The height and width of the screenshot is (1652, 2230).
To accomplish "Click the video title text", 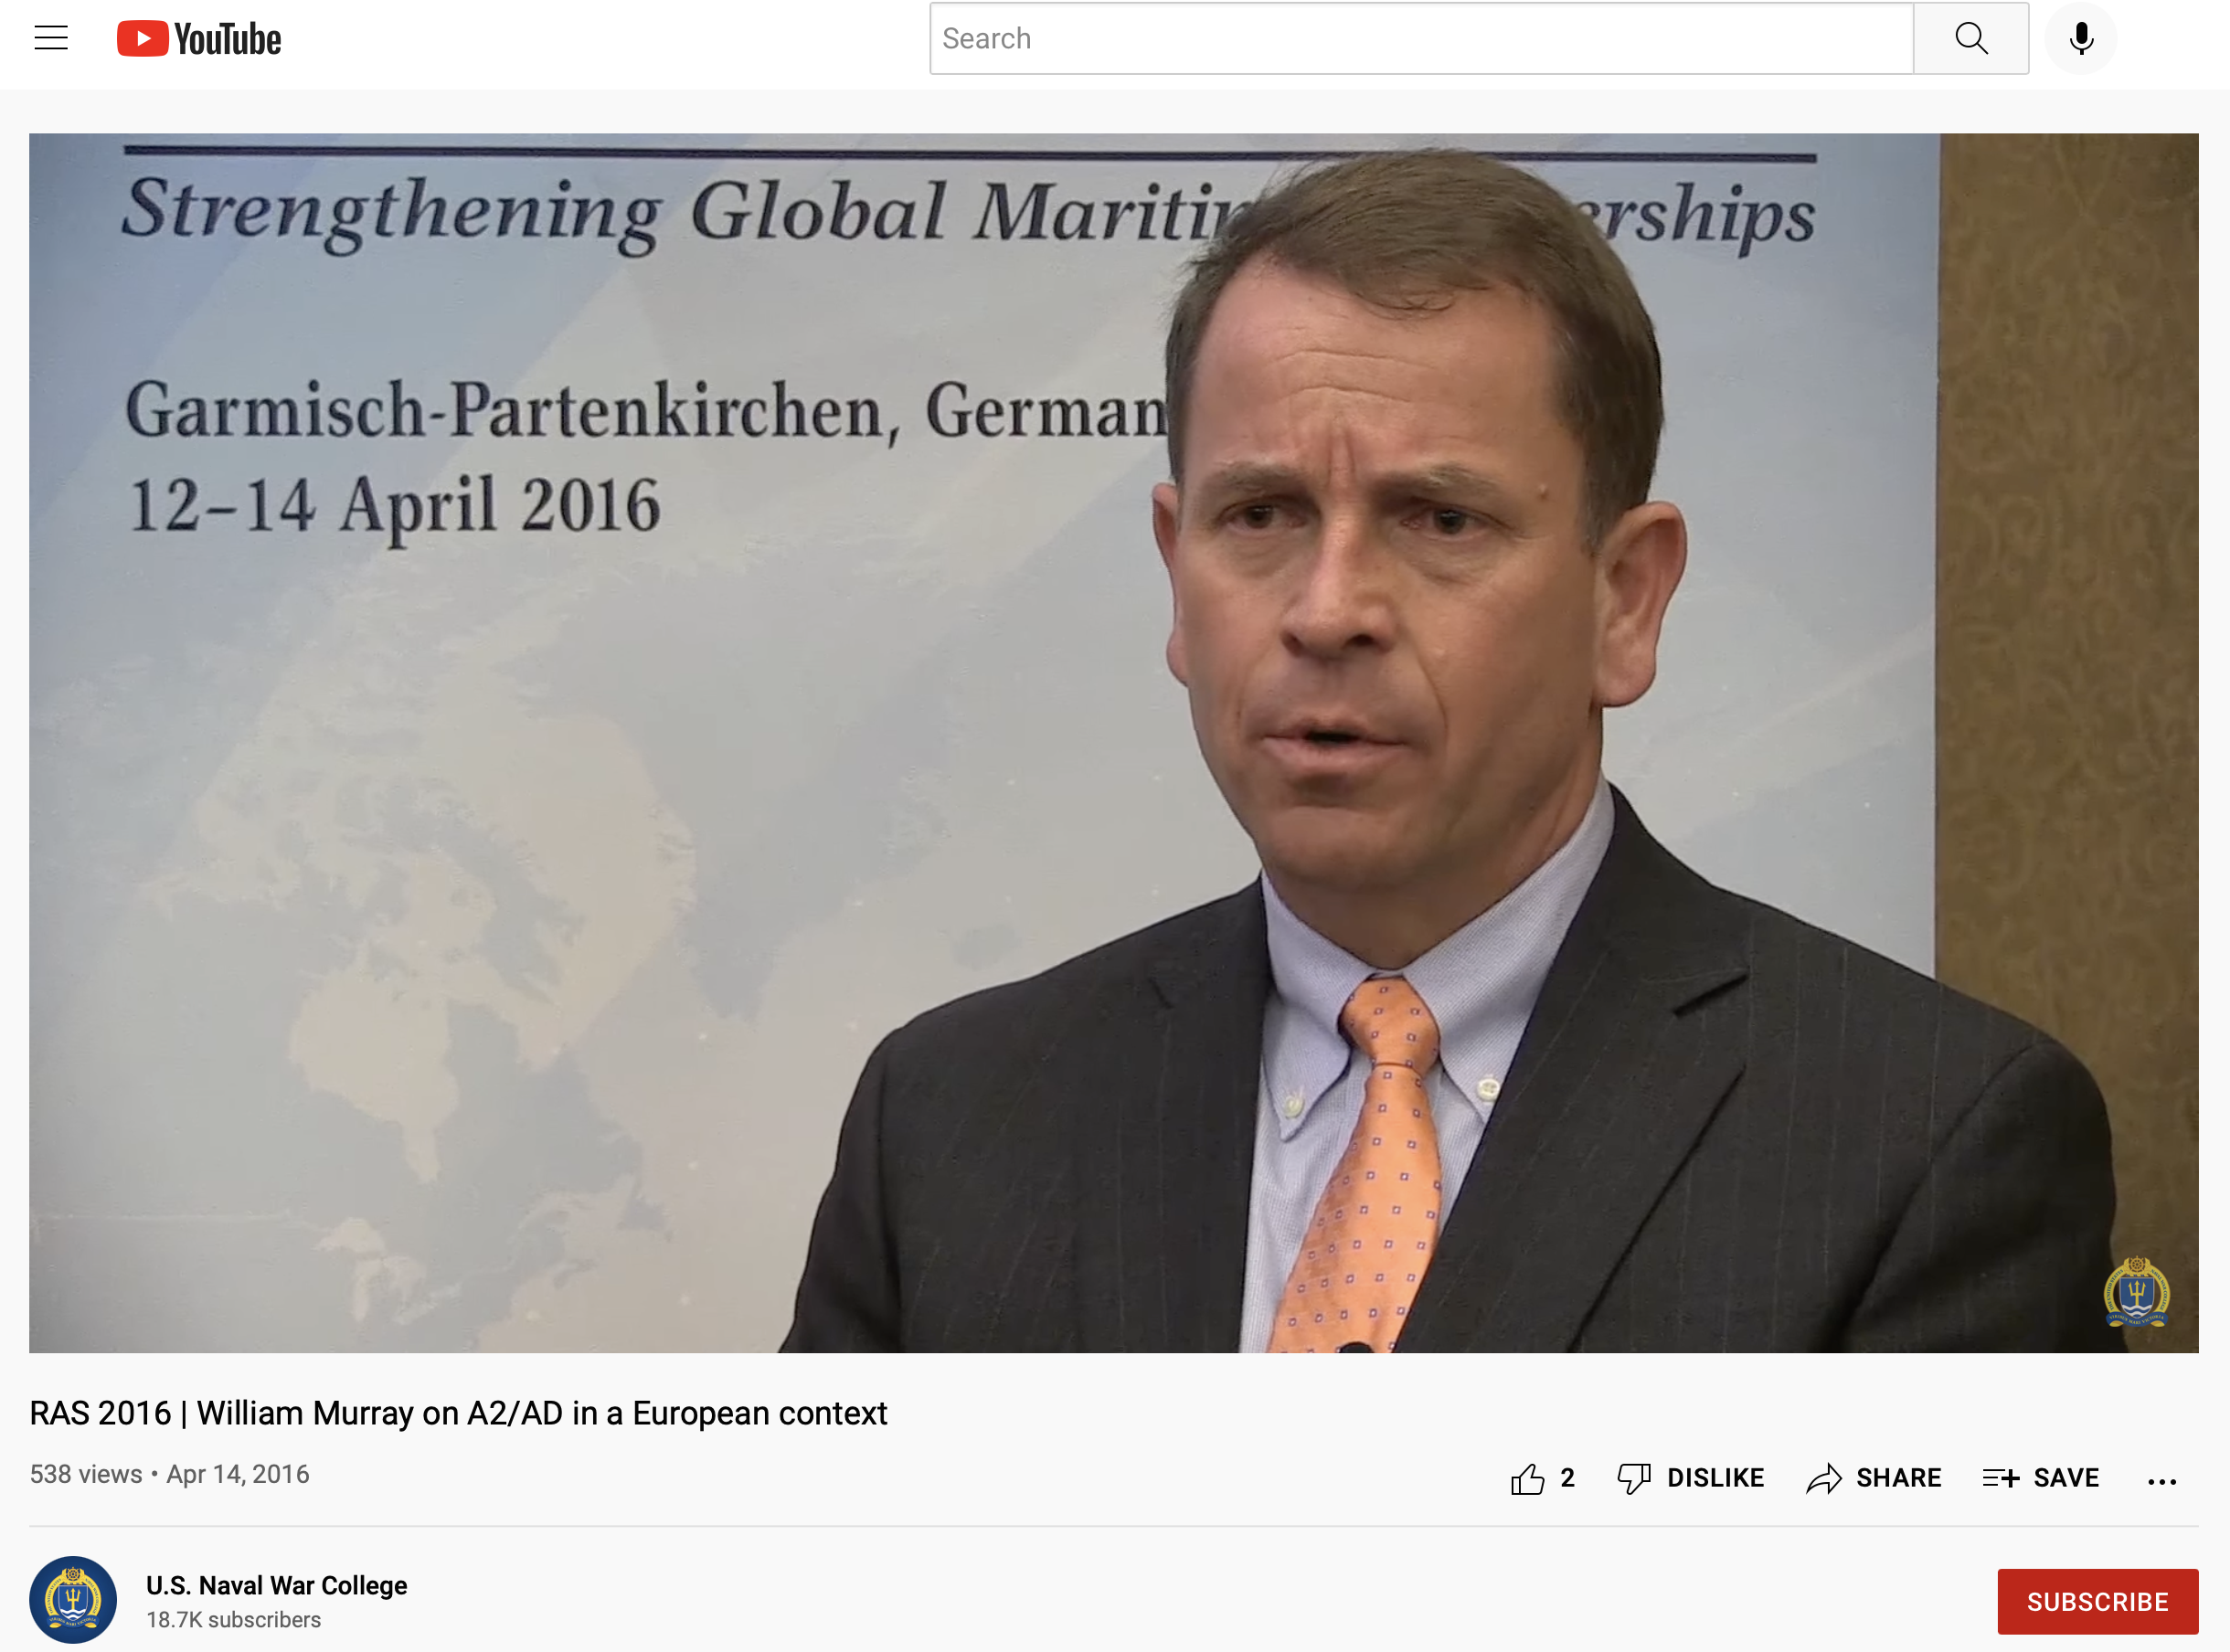I will point(458,1412).
